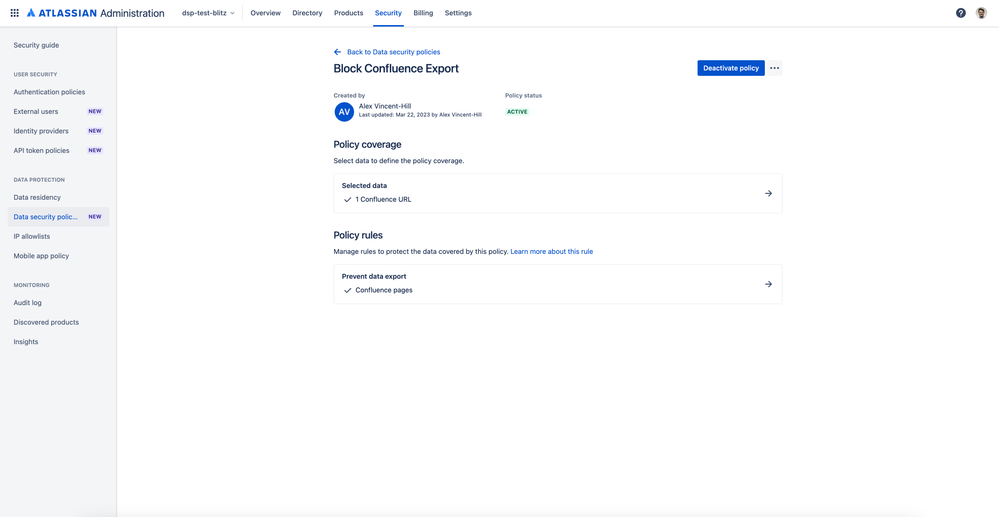The image size is (999, 517).
Task: Click the back arrow icon
Action: click(338, 52)
